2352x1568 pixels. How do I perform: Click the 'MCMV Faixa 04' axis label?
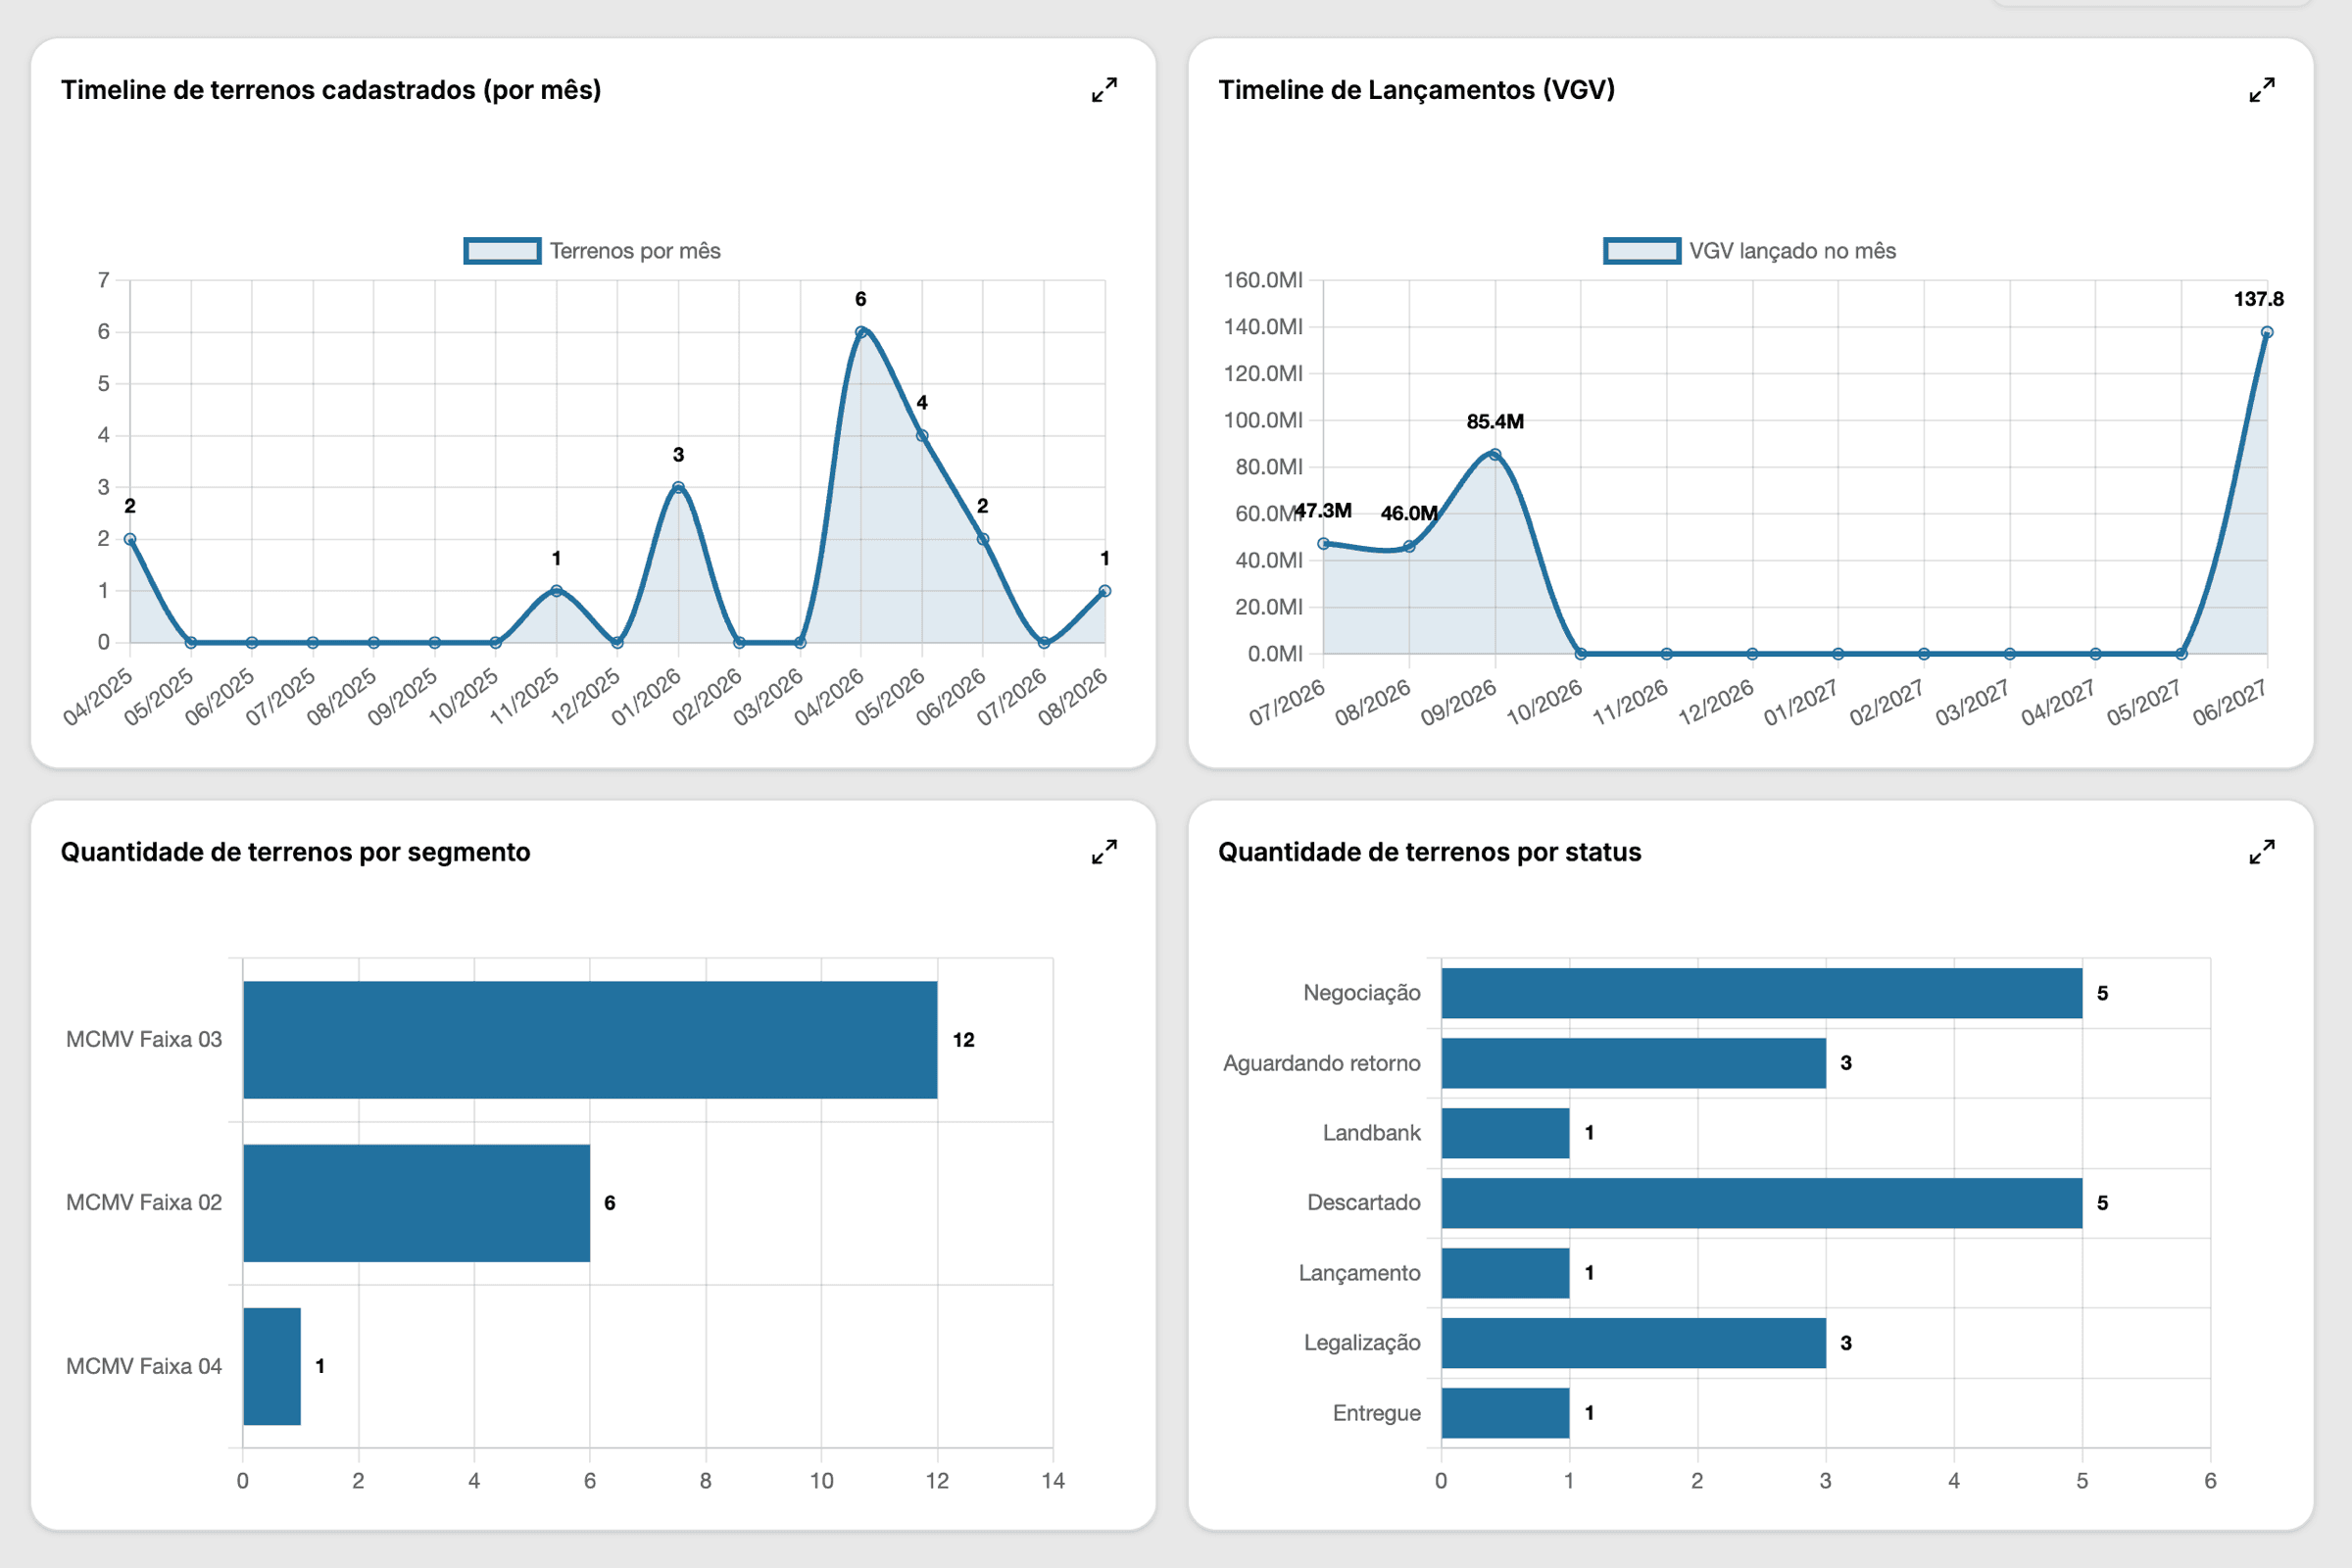144,1366
